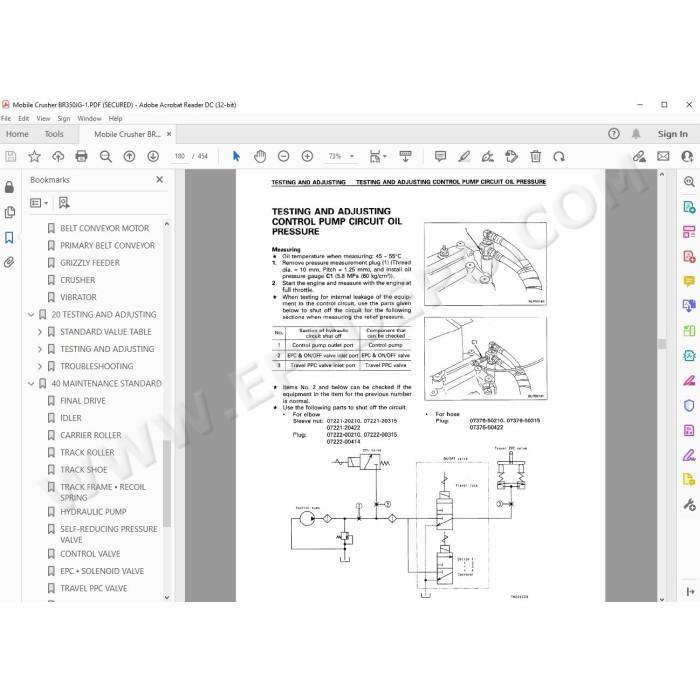The image size is (700, 700).
Task: Jump to the FINAL DRIVE bookmark
Action: point(83,401)
